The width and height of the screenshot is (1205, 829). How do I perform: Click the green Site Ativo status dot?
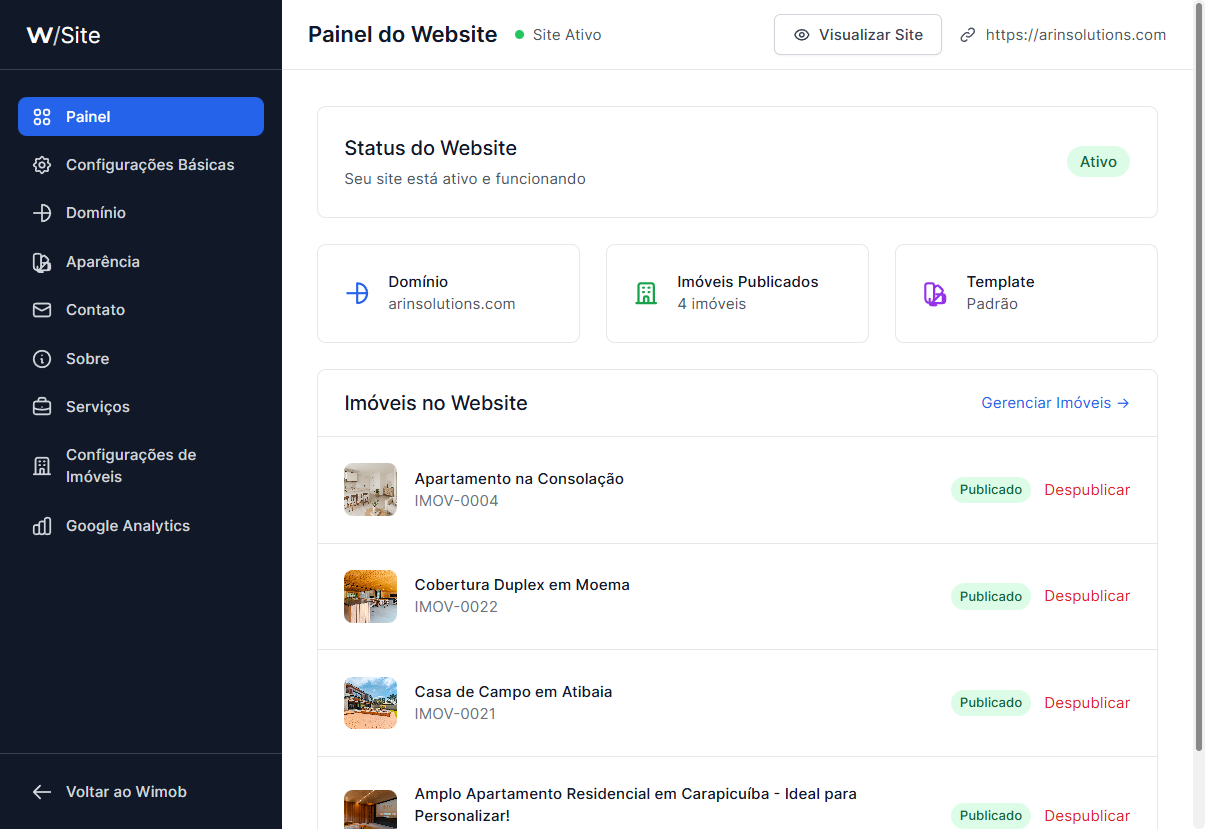[519, 35]
